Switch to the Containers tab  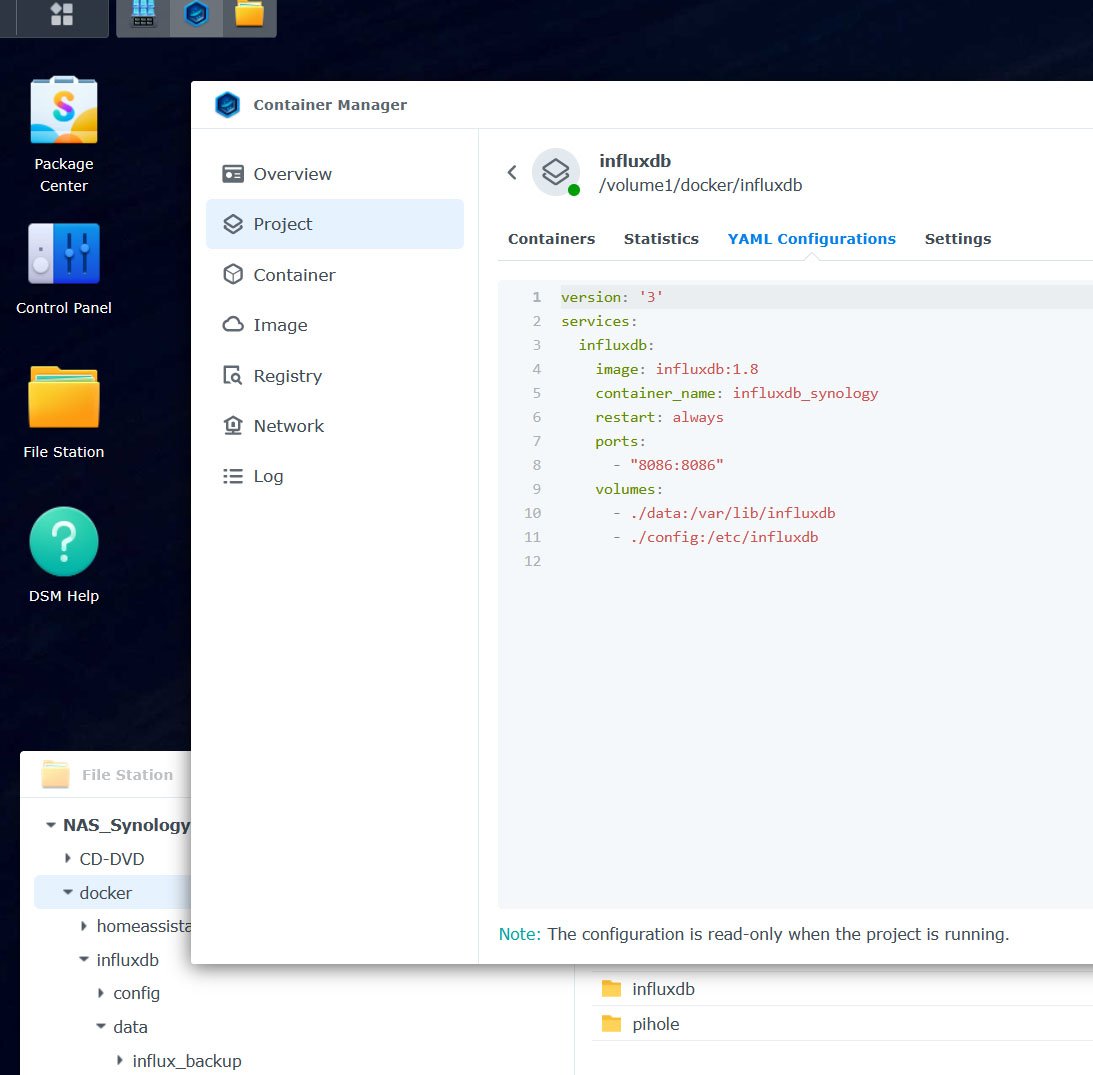[551, 238]
